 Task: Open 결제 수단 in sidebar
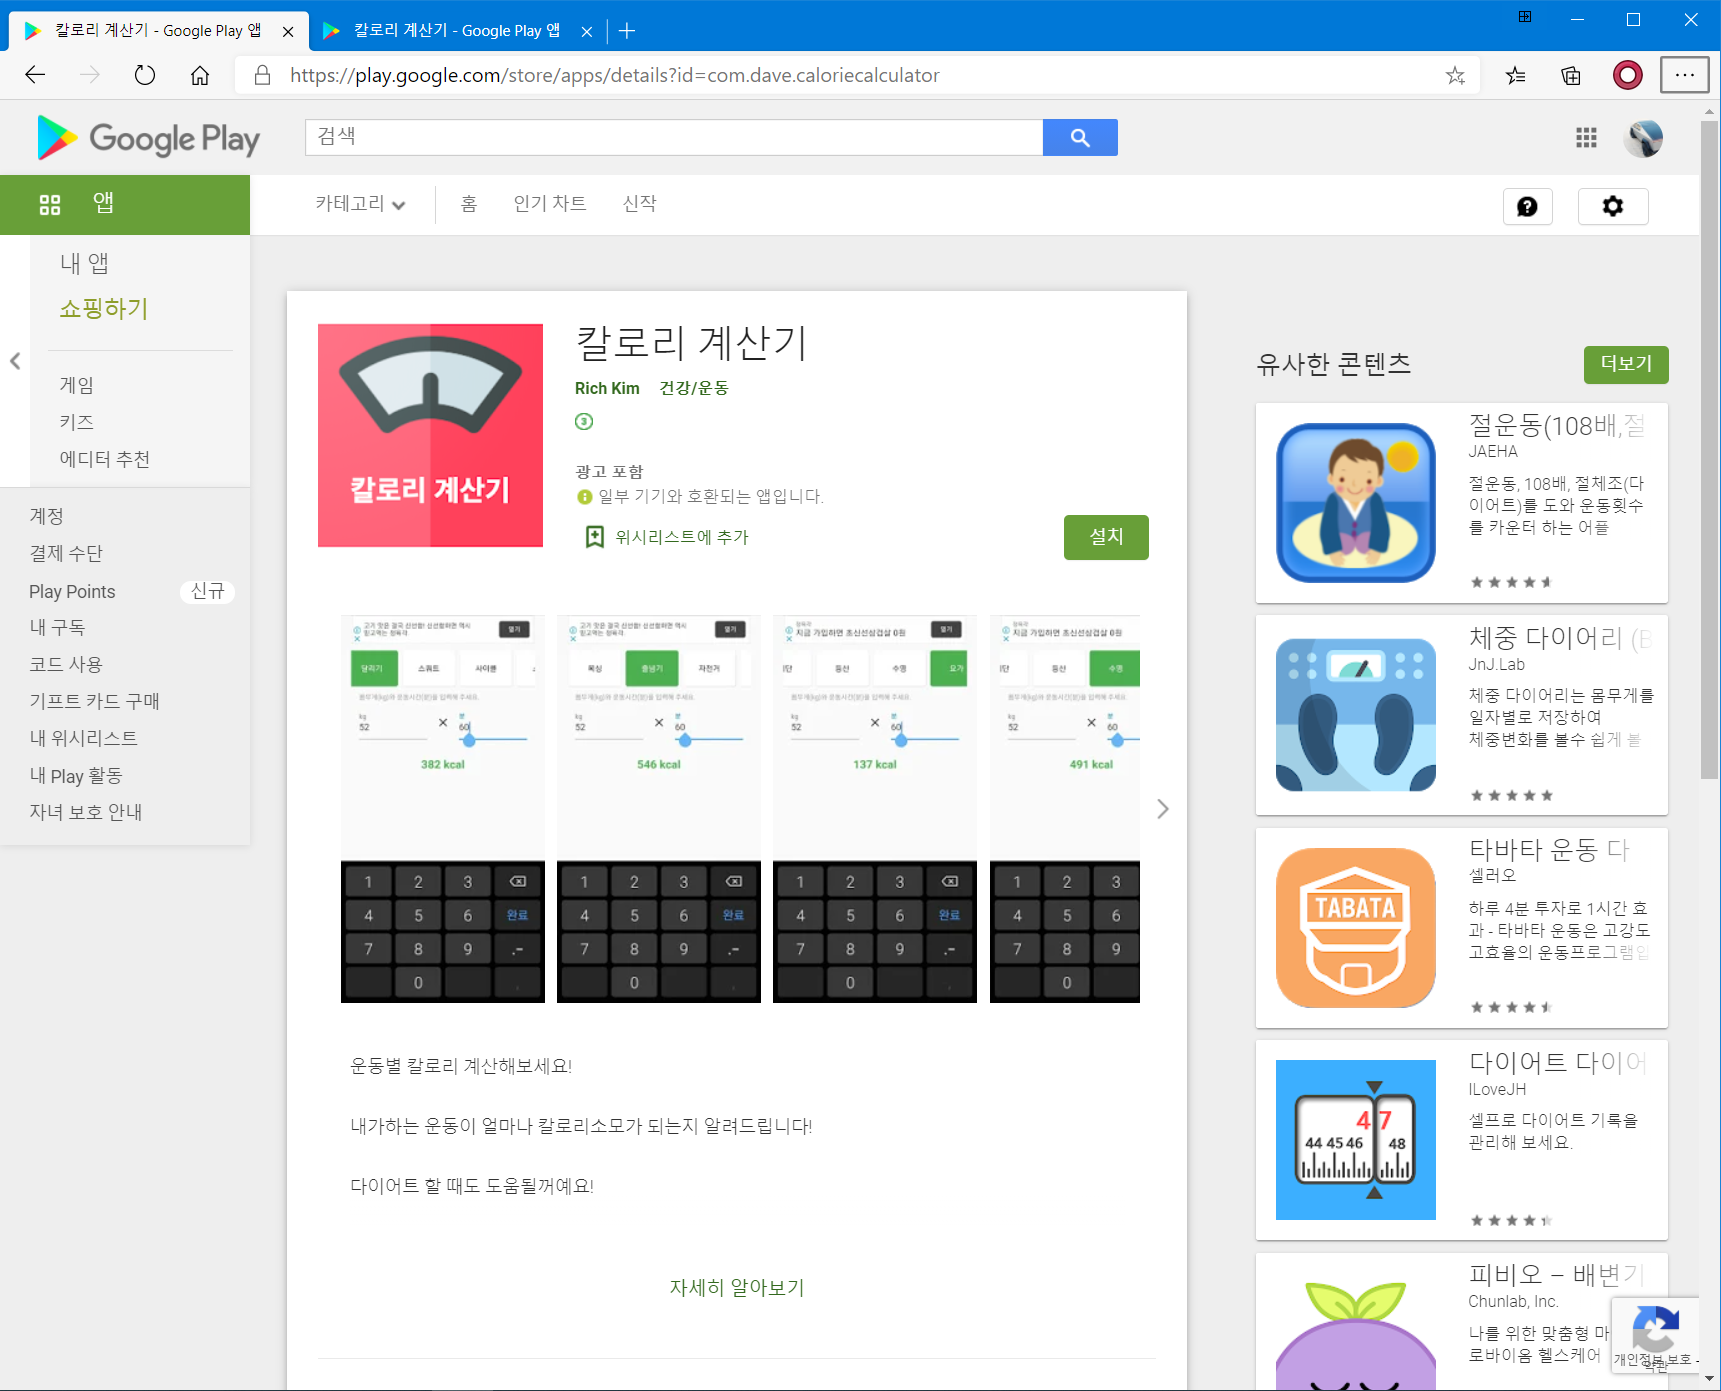pyautogui.click(x=66, y=553)
